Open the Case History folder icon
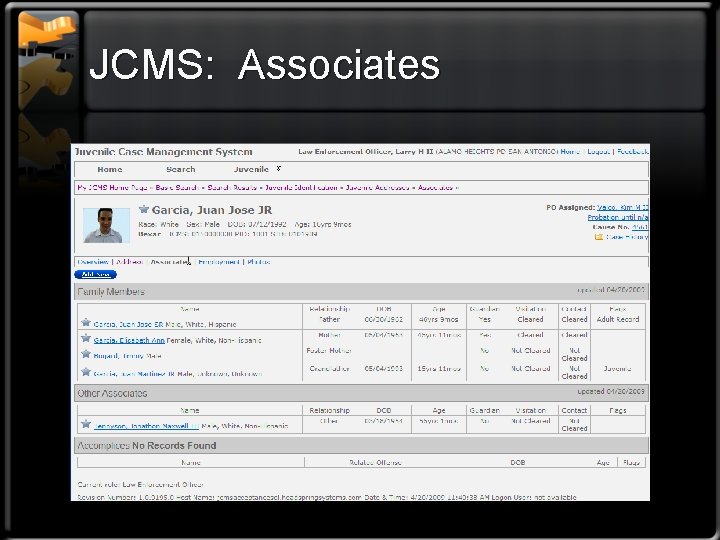This screenshot has width=720, height=540. [x=598, y=237]
